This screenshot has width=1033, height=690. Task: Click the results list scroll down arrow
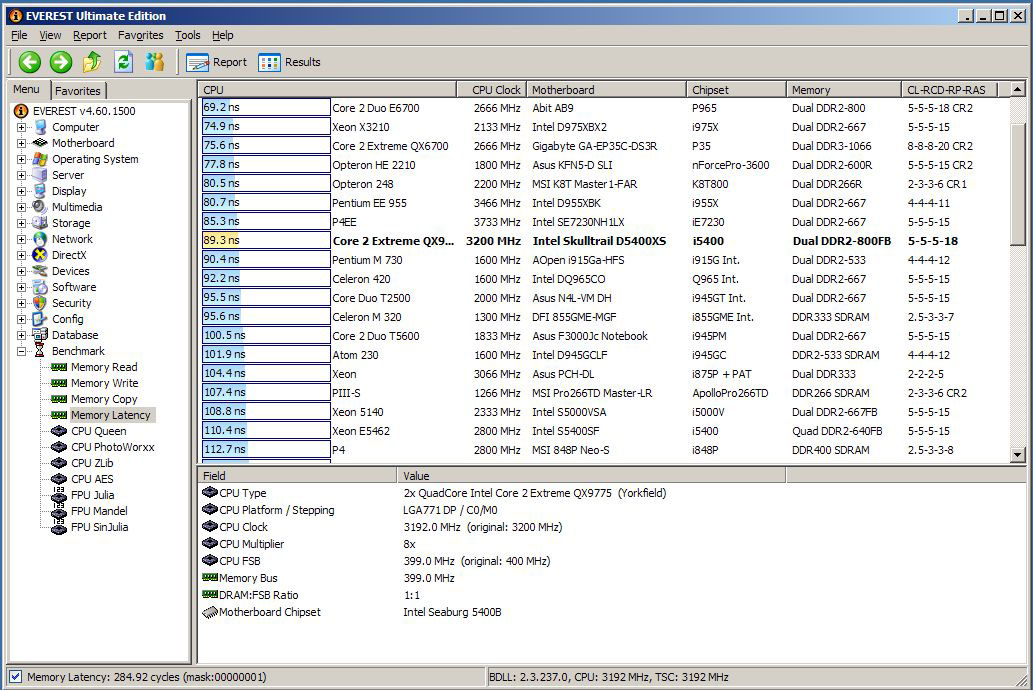pos(1018,454)
